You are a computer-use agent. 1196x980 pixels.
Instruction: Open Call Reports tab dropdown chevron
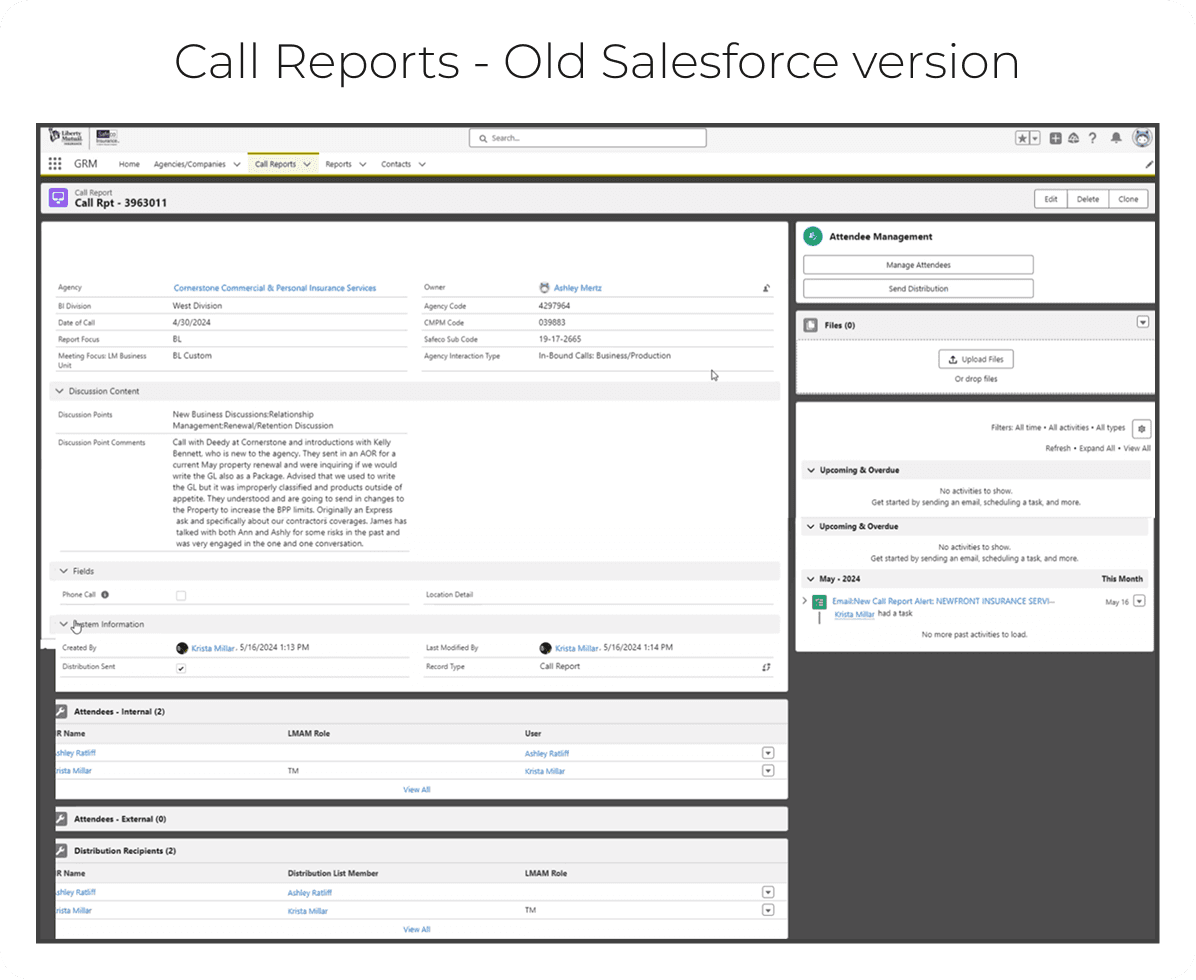click(x=307, y=165)
